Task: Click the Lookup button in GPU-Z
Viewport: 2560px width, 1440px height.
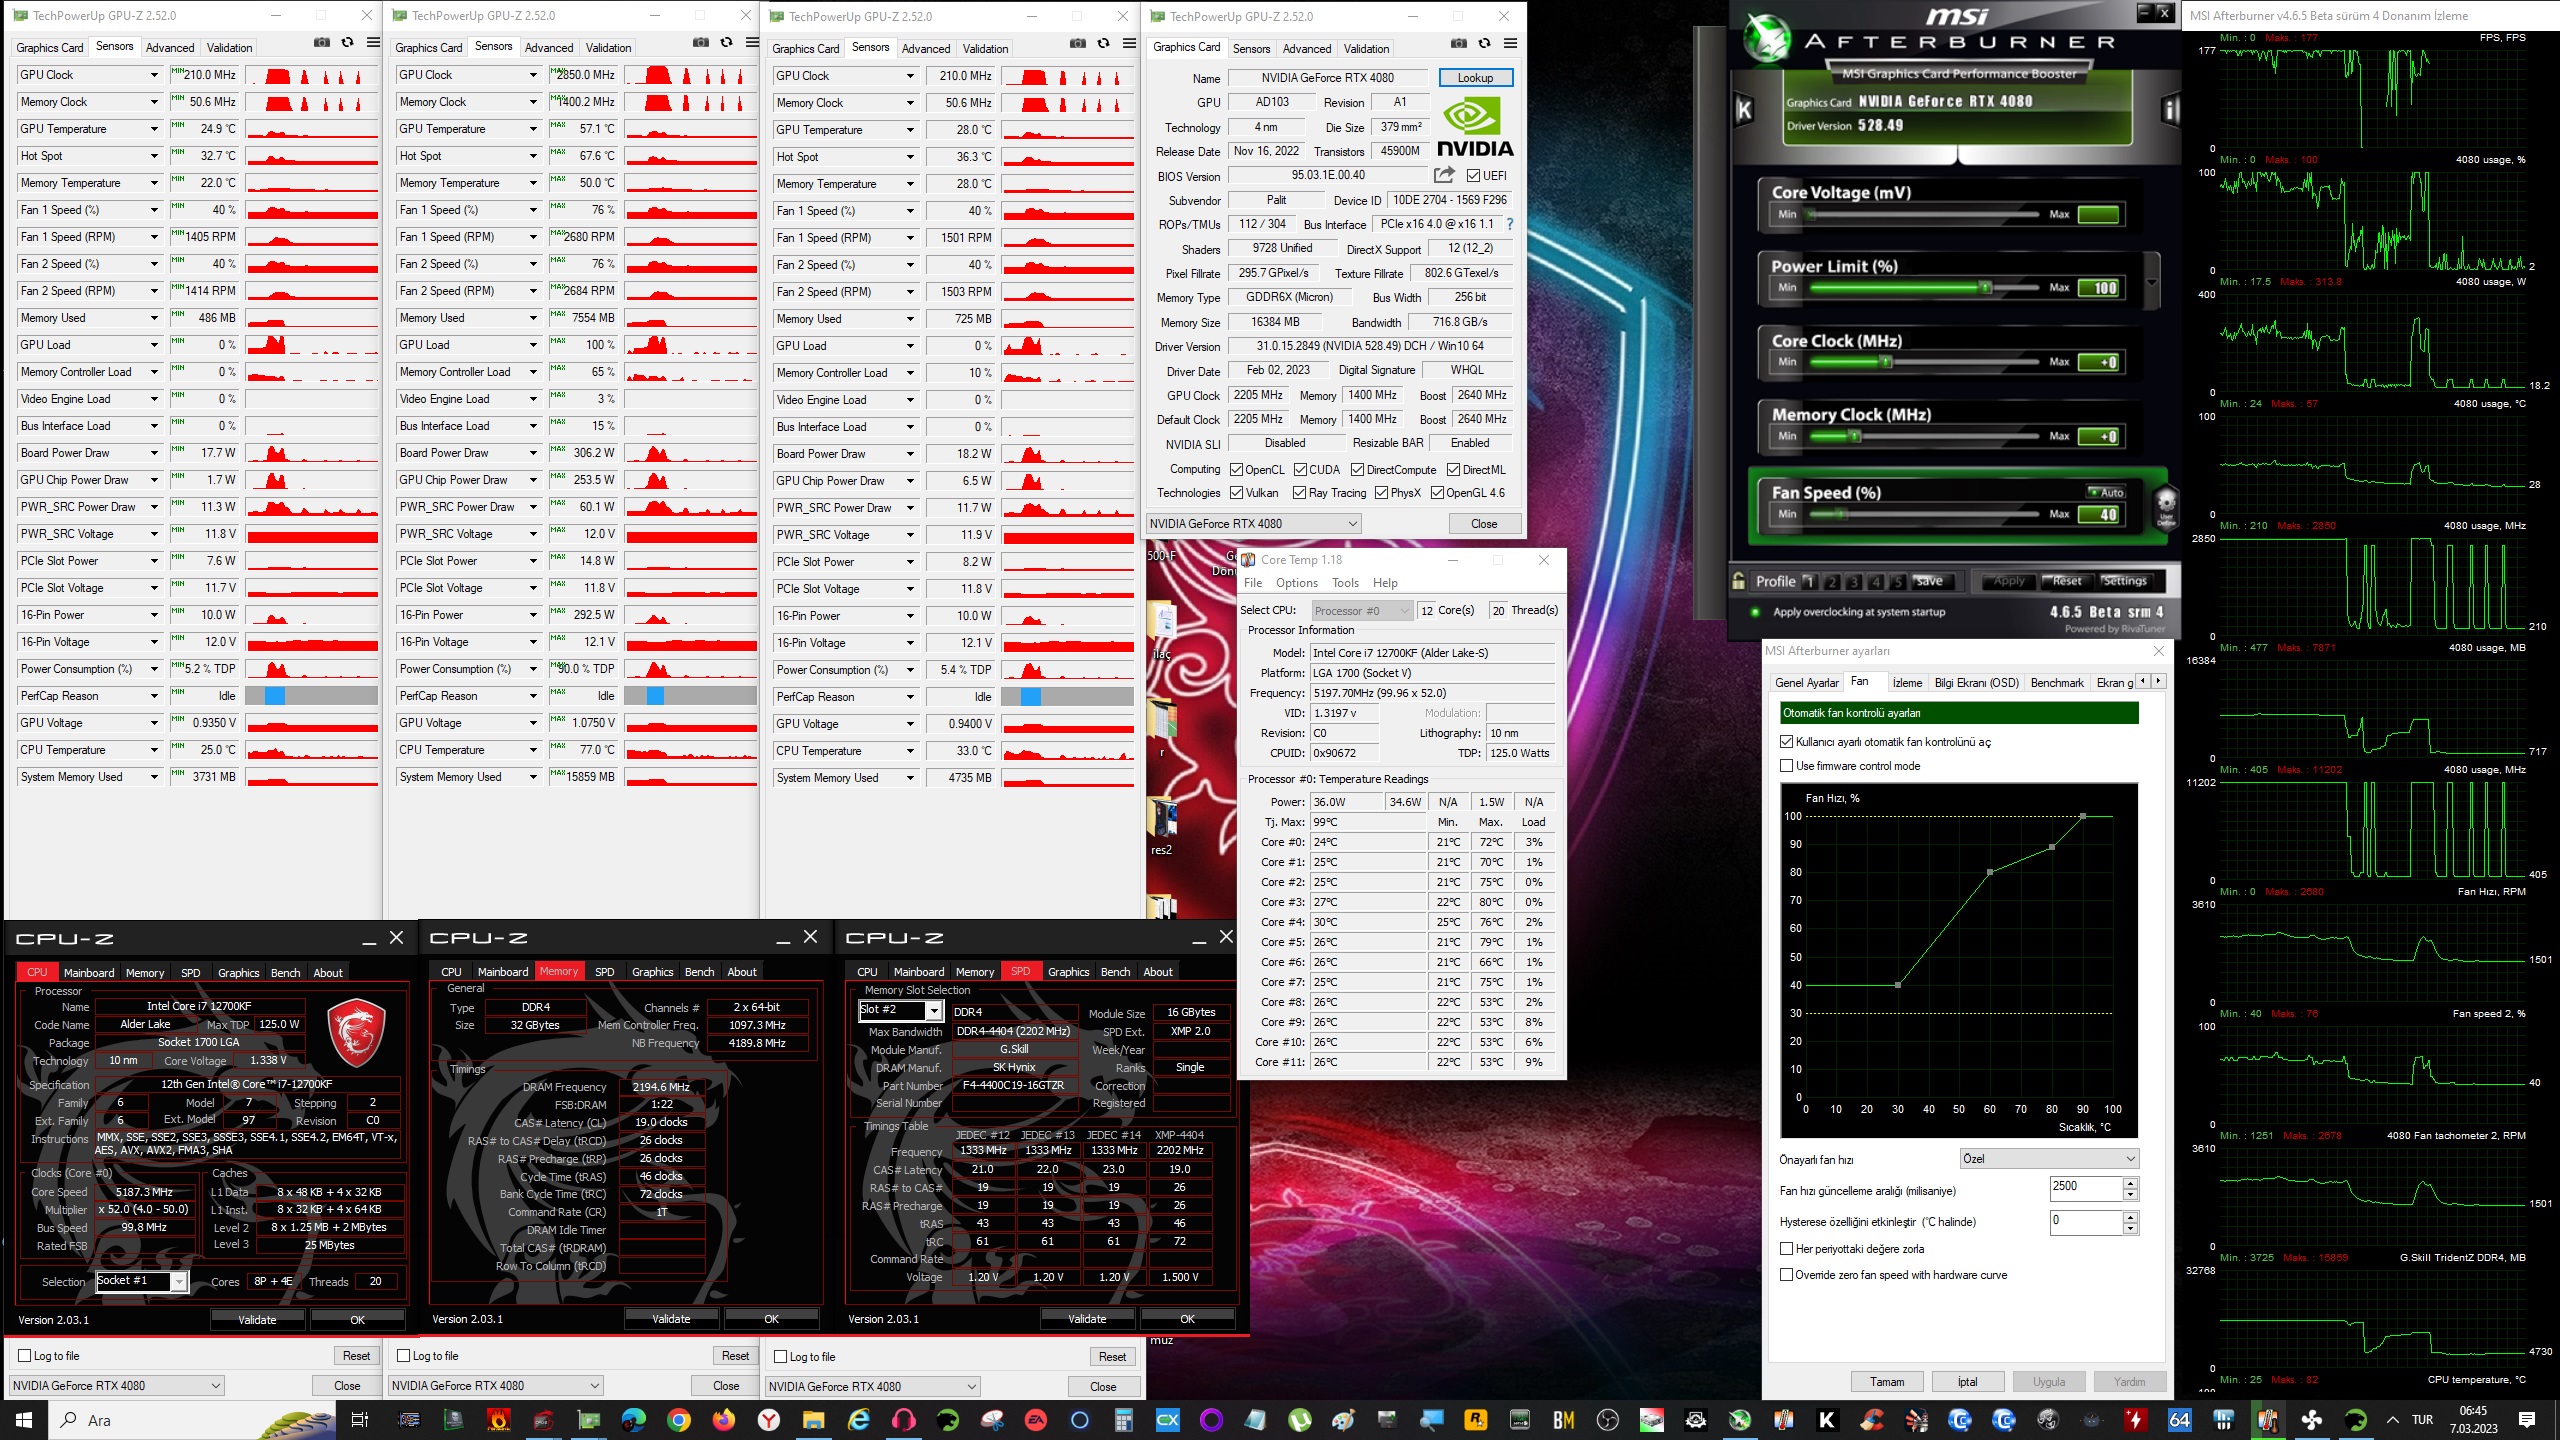Action: tap(1475, 78)
